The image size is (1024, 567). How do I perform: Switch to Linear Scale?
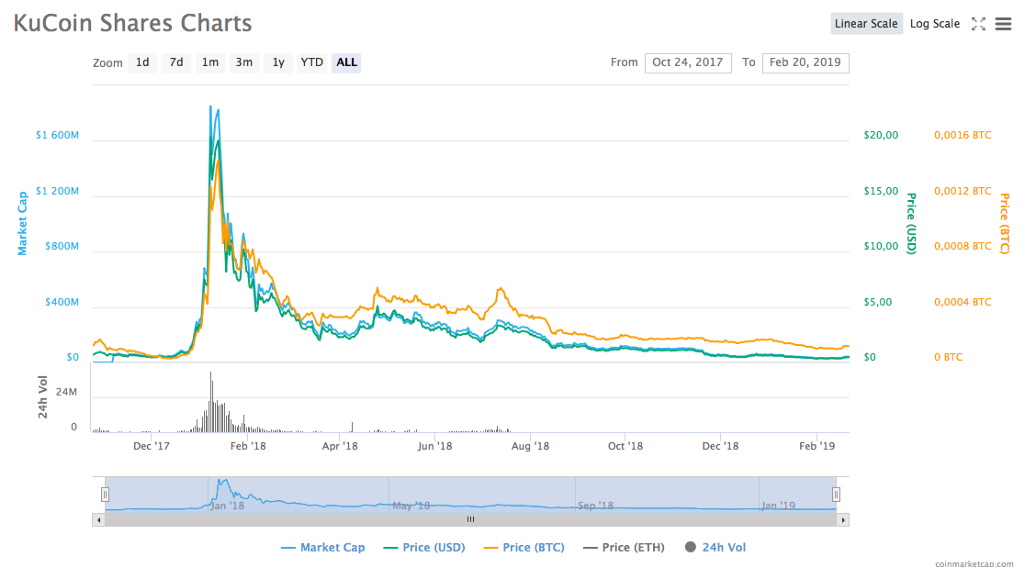click(867, 24)
